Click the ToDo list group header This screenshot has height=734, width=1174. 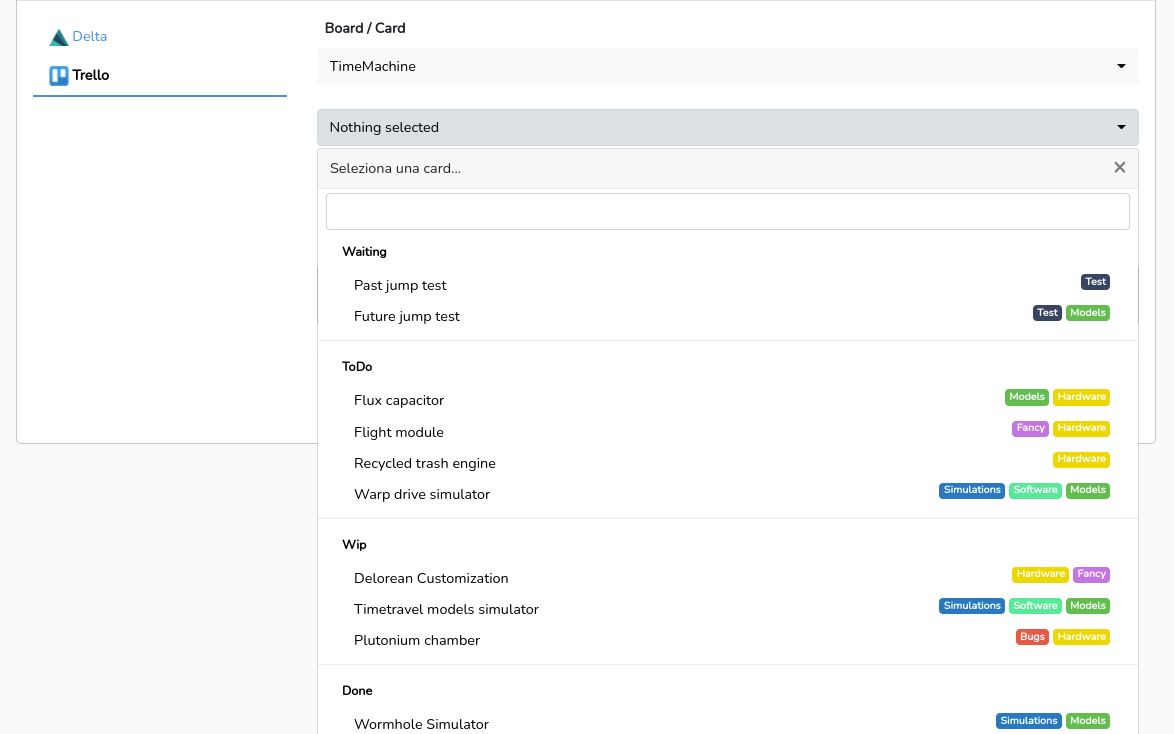[357, 367]
